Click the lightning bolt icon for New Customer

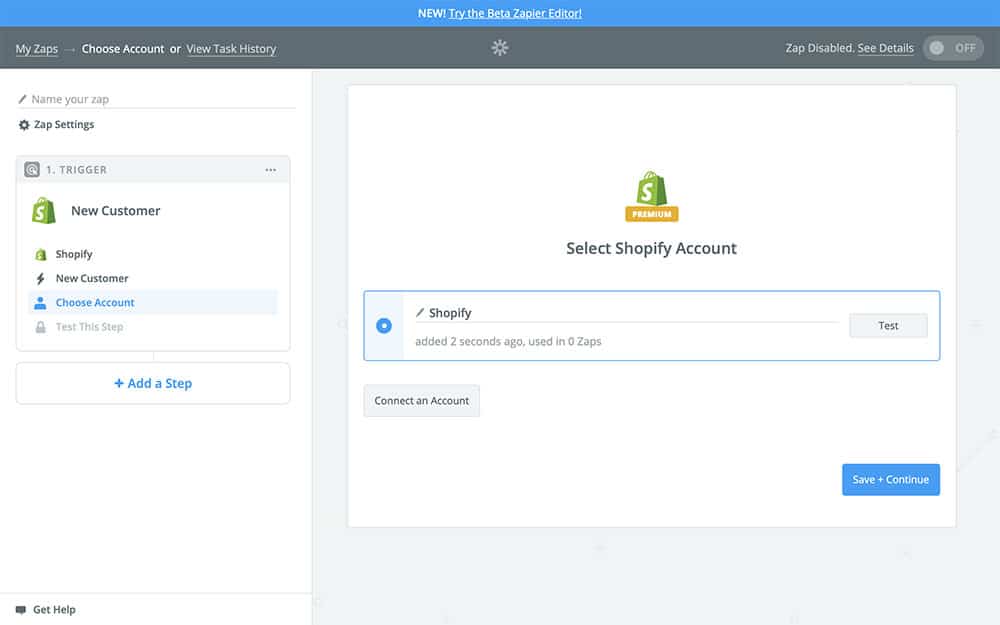coord(40,279)
